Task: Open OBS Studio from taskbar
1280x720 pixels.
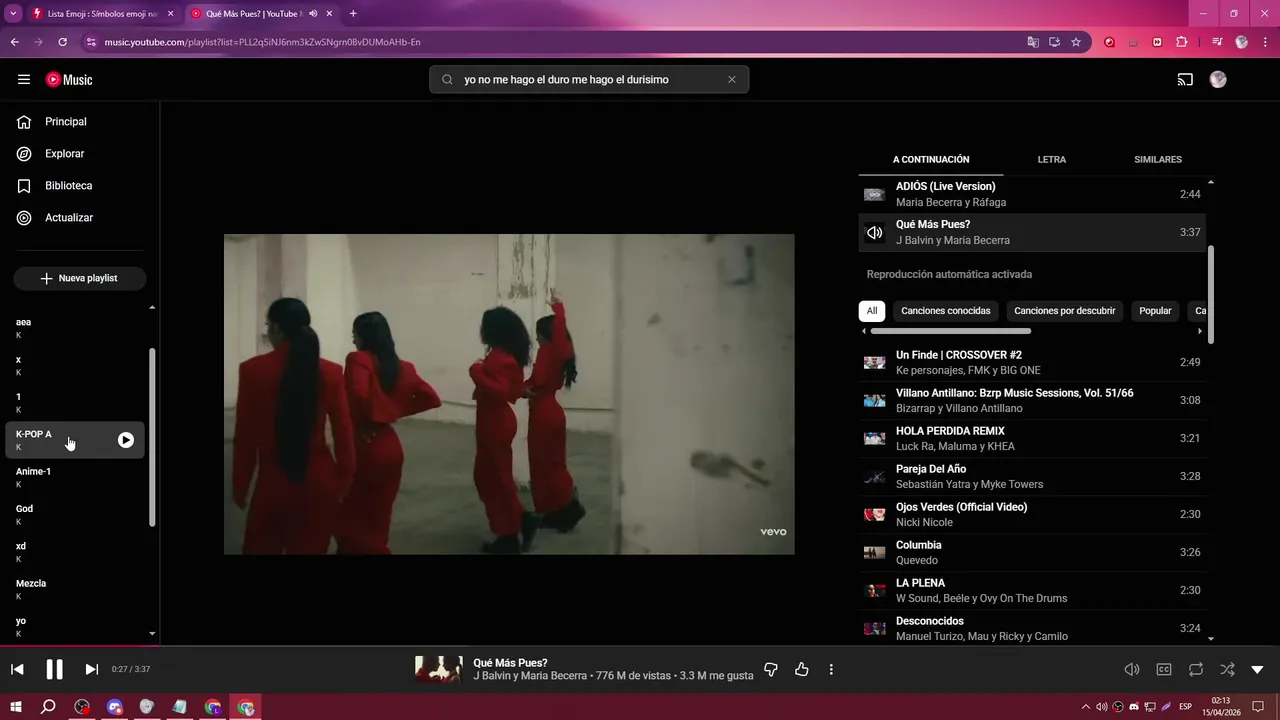Action: [82, 707]
